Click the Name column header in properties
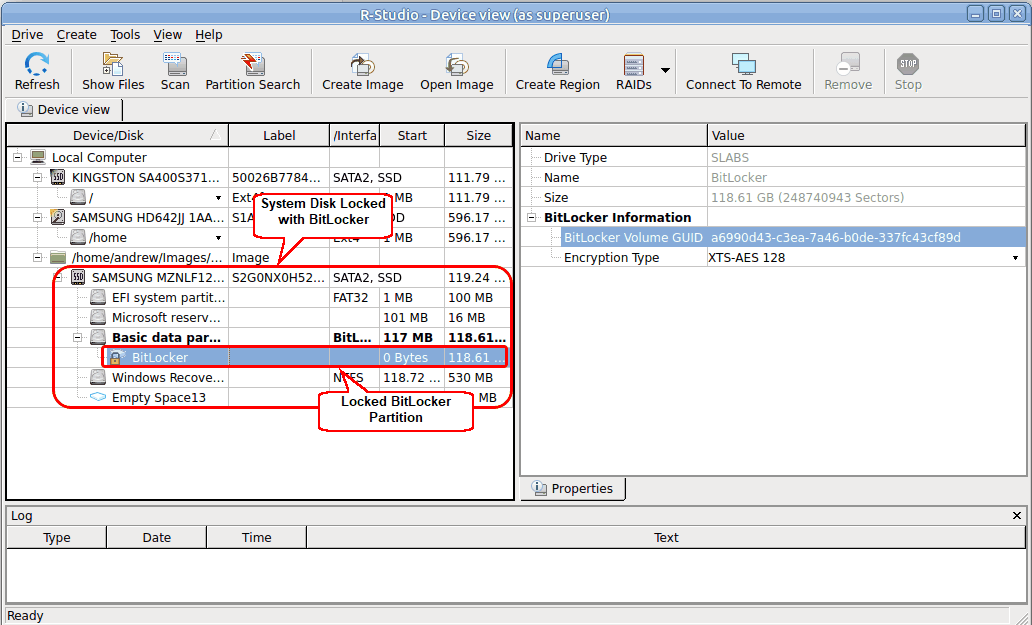This screenshot has width=1032, height=625. coord(613,136)
